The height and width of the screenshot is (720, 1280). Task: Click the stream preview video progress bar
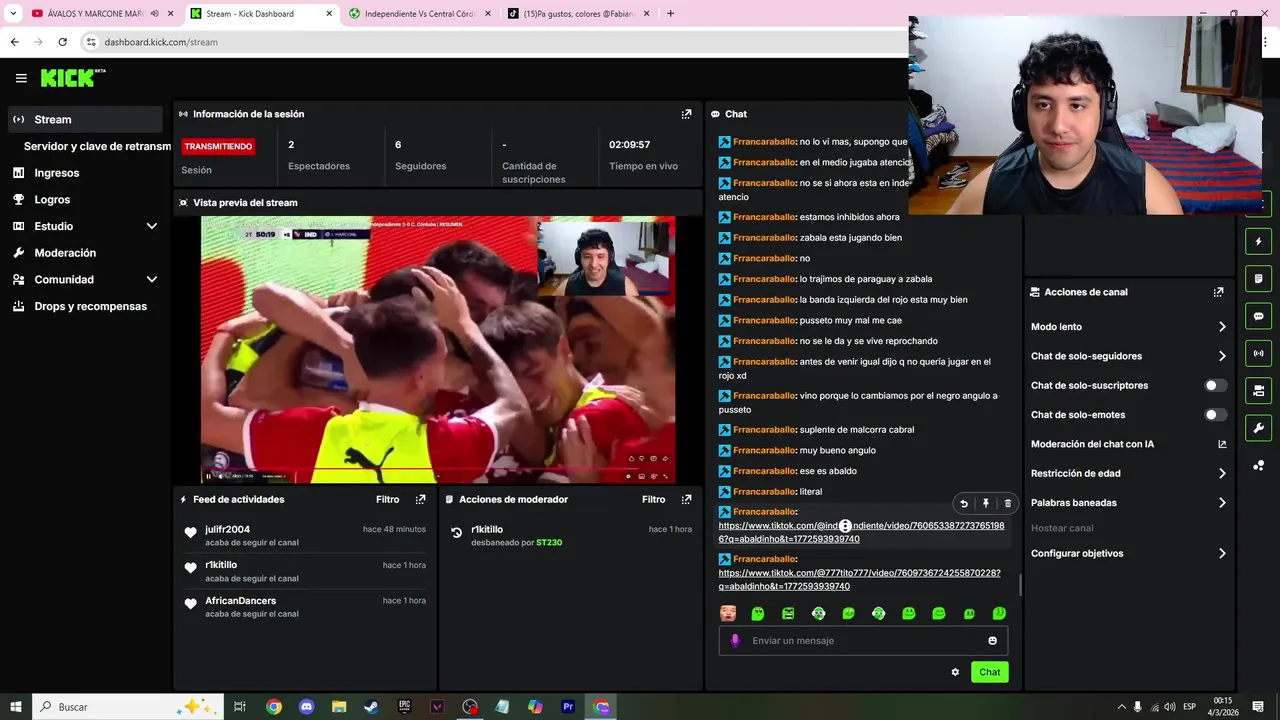(438, 468)
